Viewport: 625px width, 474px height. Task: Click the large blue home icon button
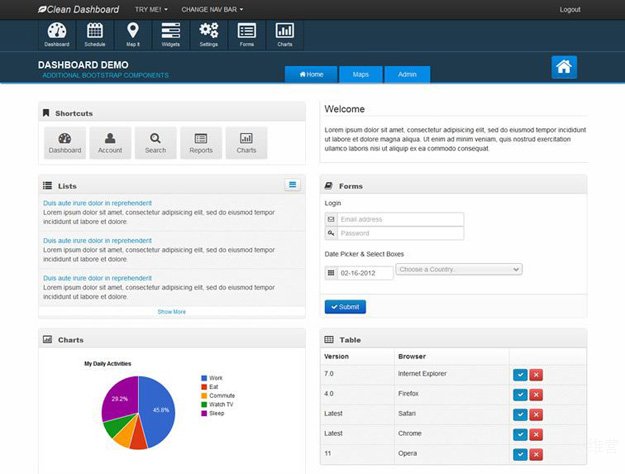coord(564,67)
